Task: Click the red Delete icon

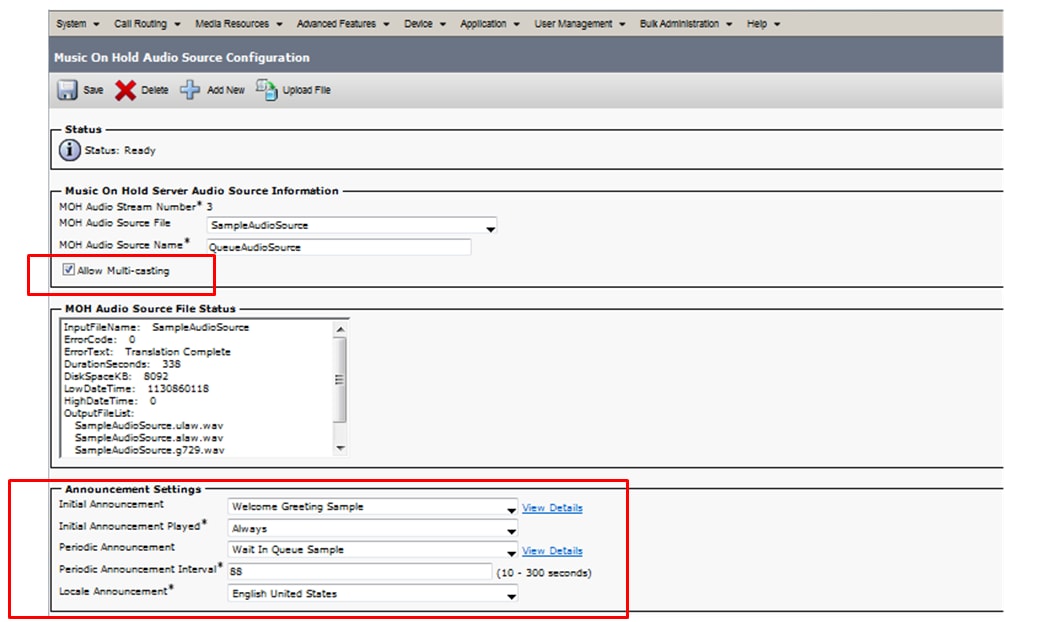Action: [x=125, y=89]
